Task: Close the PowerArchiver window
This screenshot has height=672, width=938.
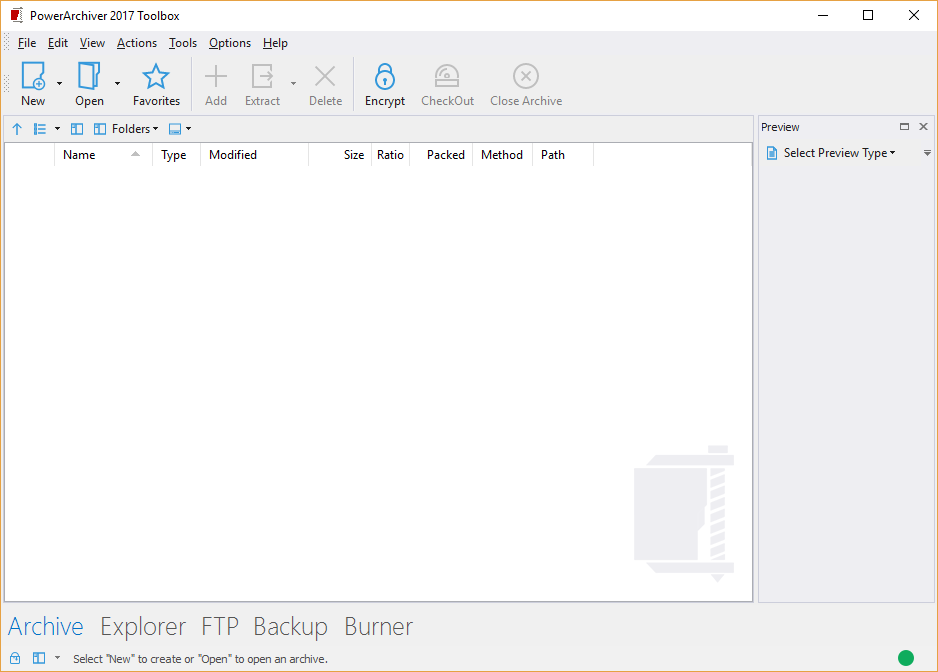Action: coord(913,16)
